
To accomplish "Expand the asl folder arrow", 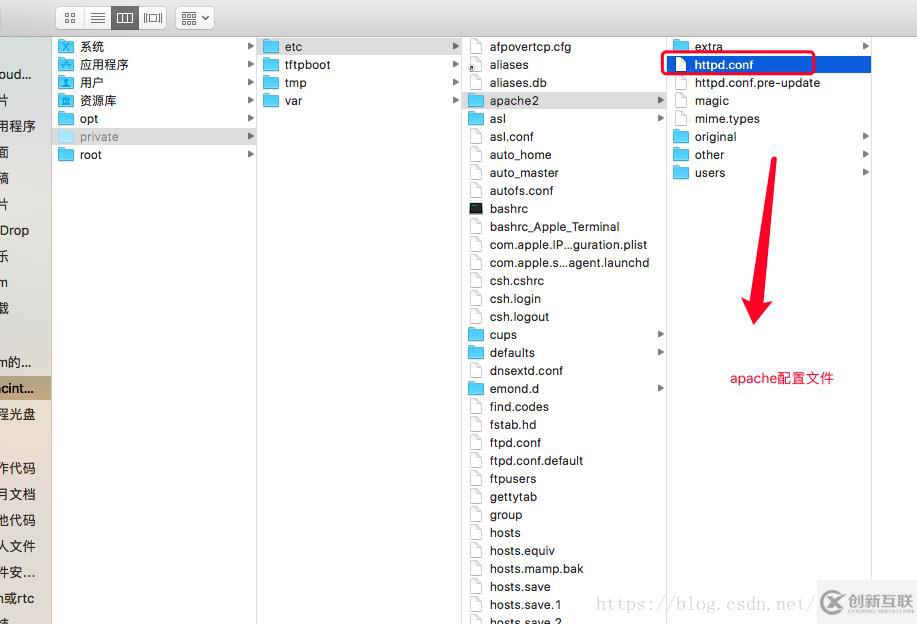I will [x=660, y=118].
